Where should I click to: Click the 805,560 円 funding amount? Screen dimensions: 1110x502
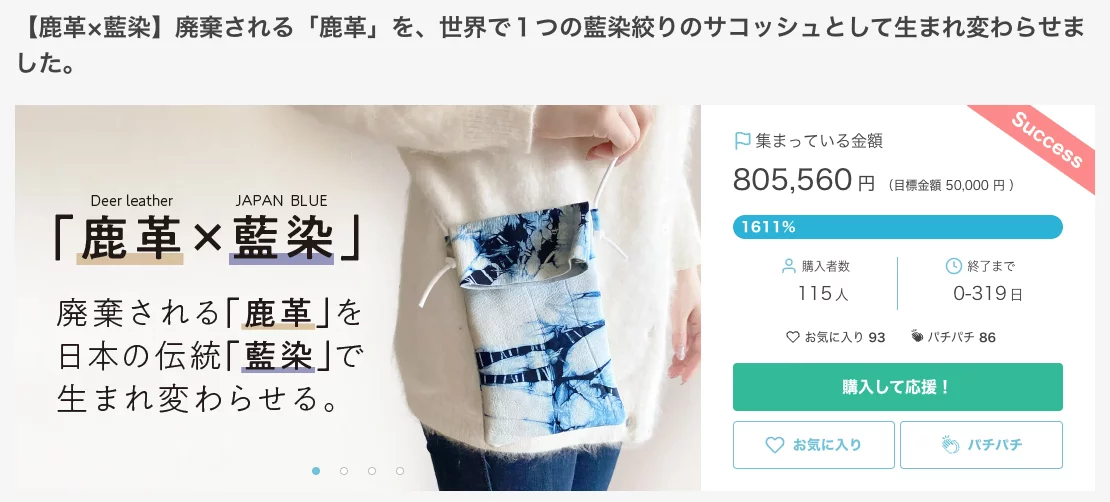click(x=803, y=181)
